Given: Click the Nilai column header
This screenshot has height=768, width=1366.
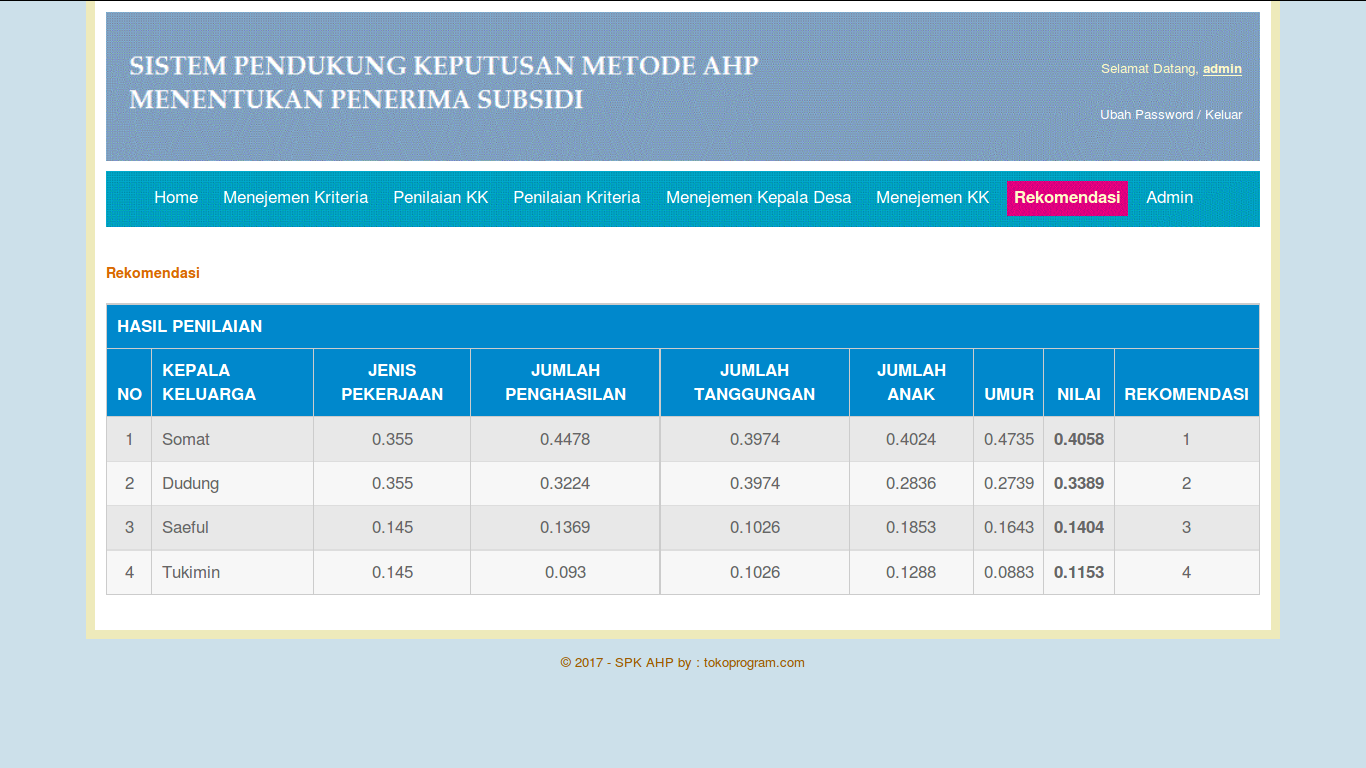Looking at the screenshot, I should (1078, 394).
